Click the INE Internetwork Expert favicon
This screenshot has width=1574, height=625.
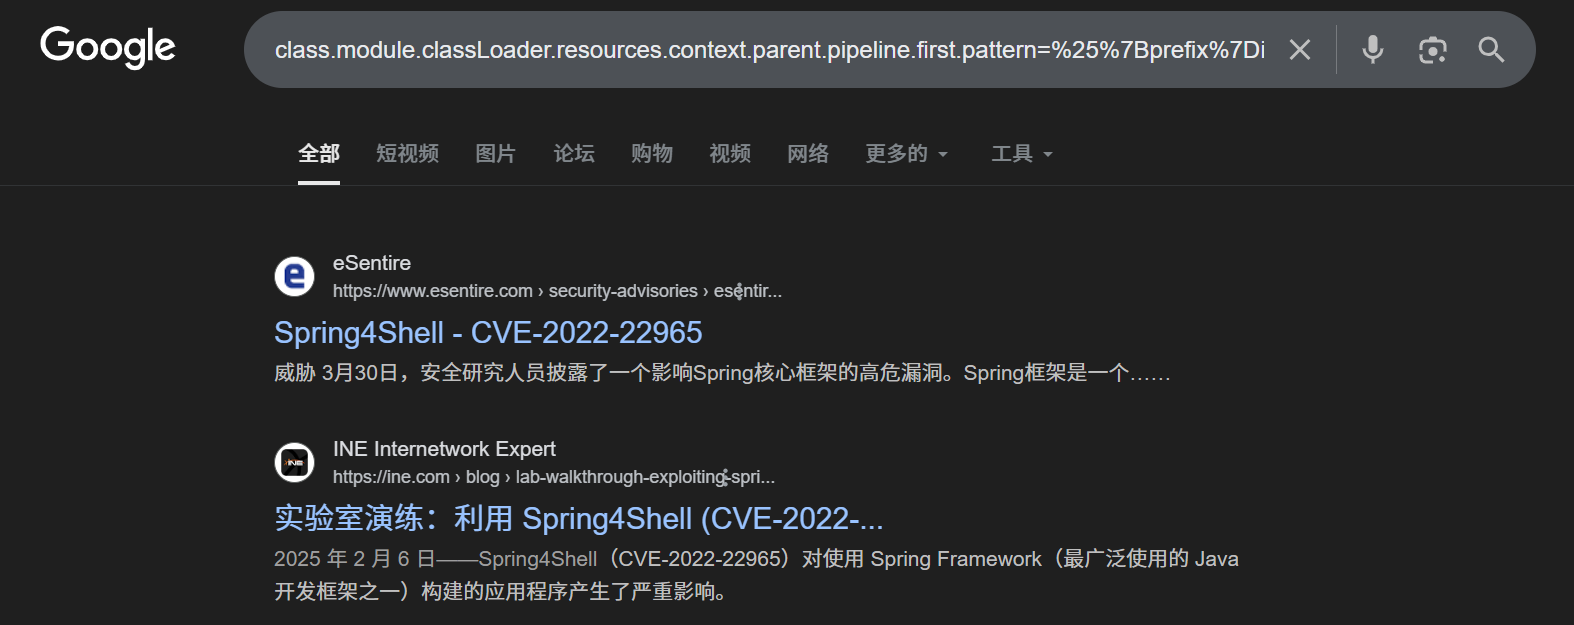coord(294,462)
